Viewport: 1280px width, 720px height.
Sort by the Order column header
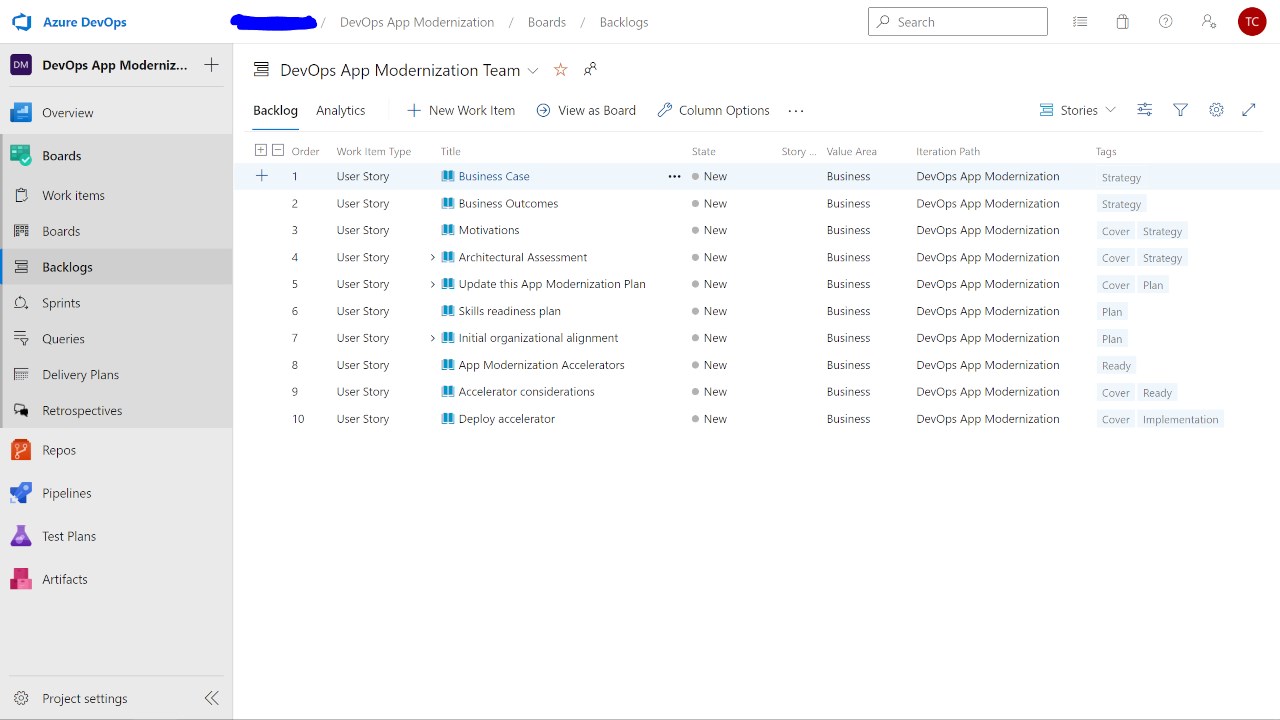(305, 152)
